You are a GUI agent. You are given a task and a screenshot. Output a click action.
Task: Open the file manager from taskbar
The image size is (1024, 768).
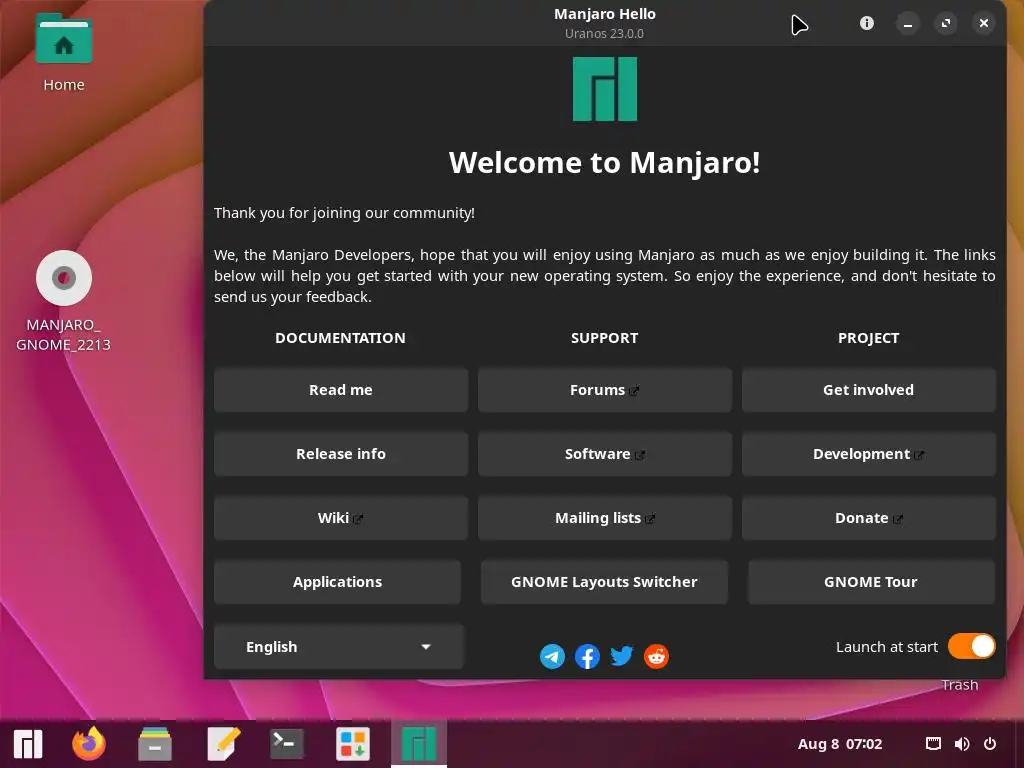[x=155, y=744]
